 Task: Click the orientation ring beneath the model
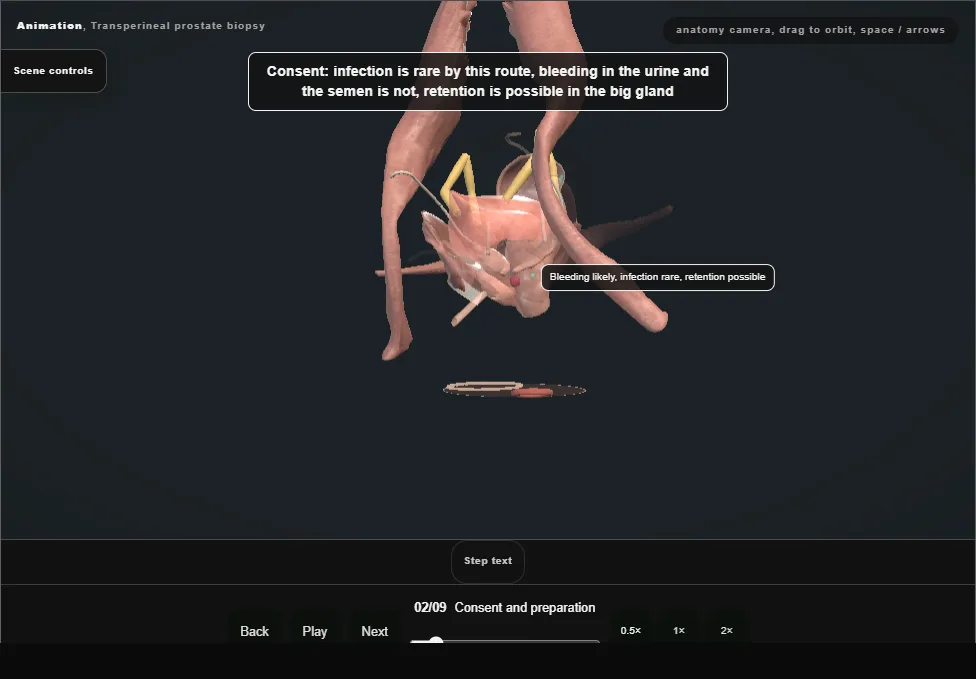(x=514, y=390)
